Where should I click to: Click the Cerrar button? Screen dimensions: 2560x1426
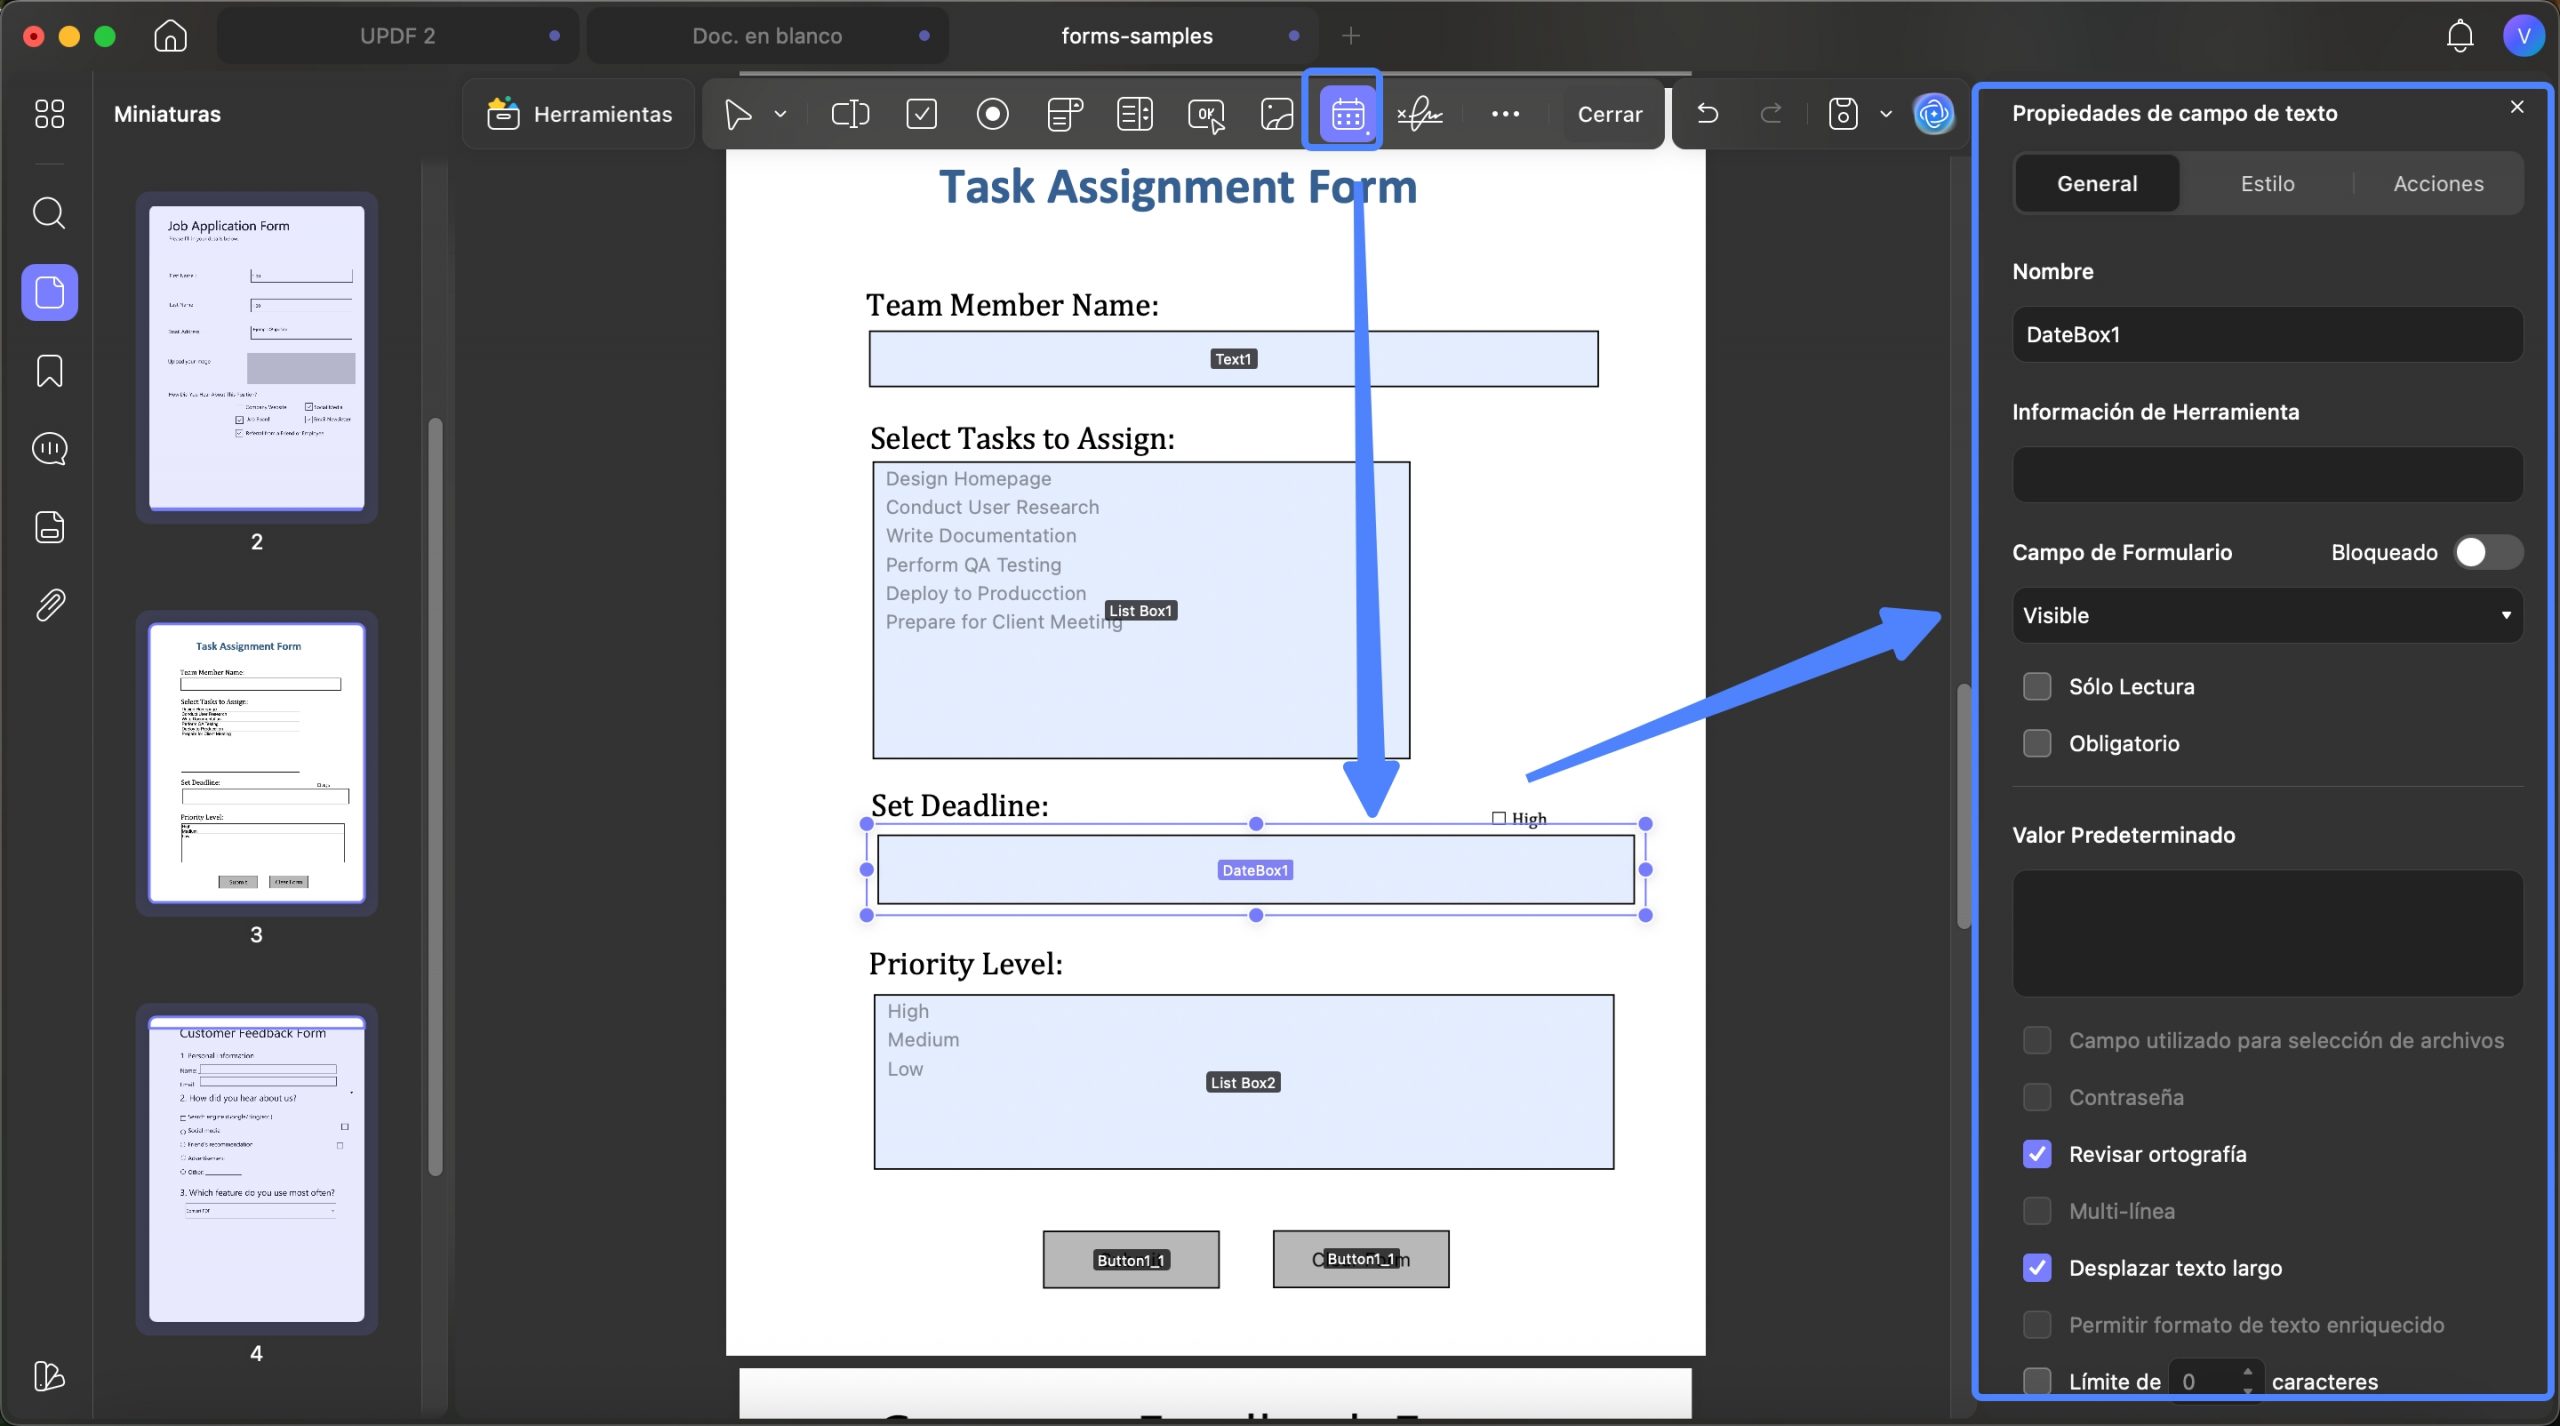(x=1609, y=114)
